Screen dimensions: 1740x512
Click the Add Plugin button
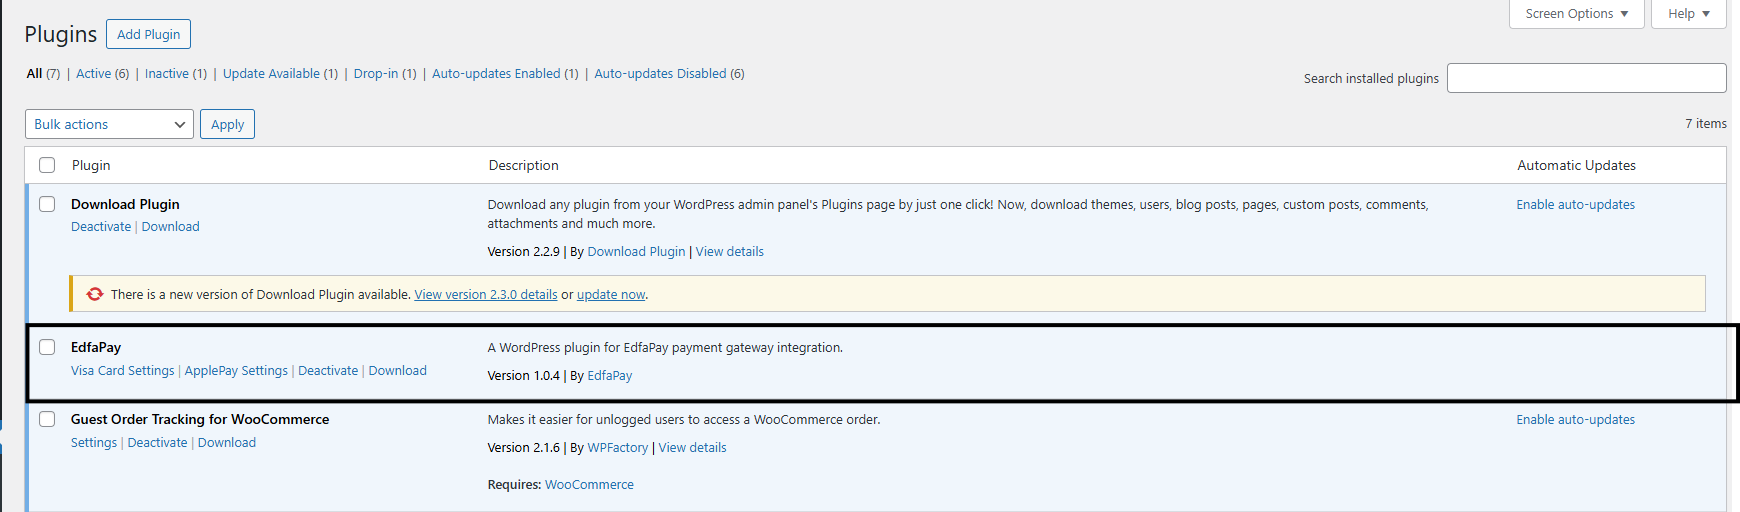click(x=148, y=34)
